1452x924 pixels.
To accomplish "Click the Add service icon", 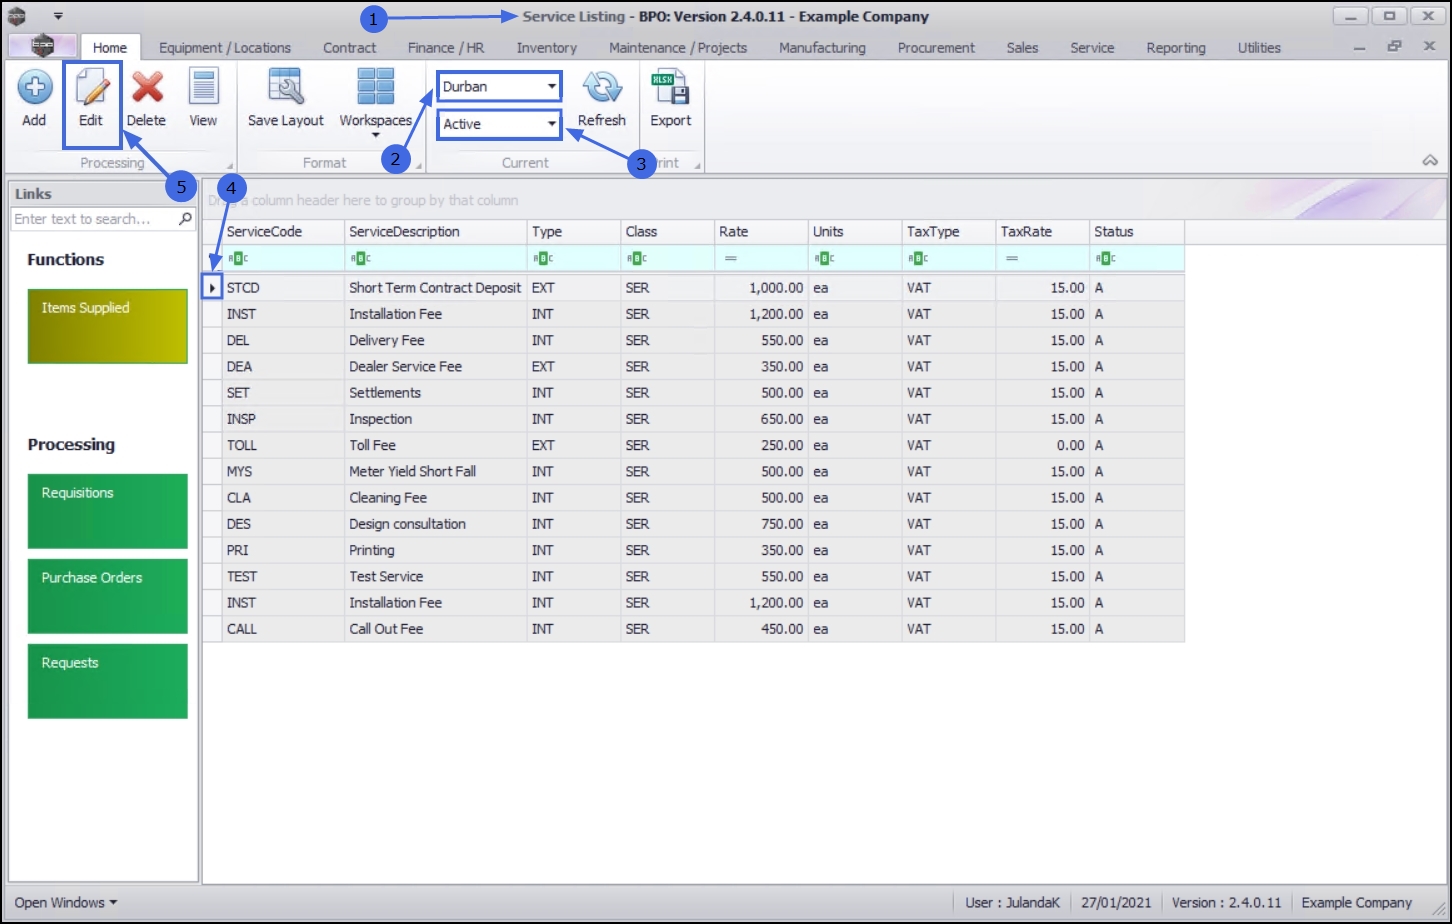I will point(34,88).
